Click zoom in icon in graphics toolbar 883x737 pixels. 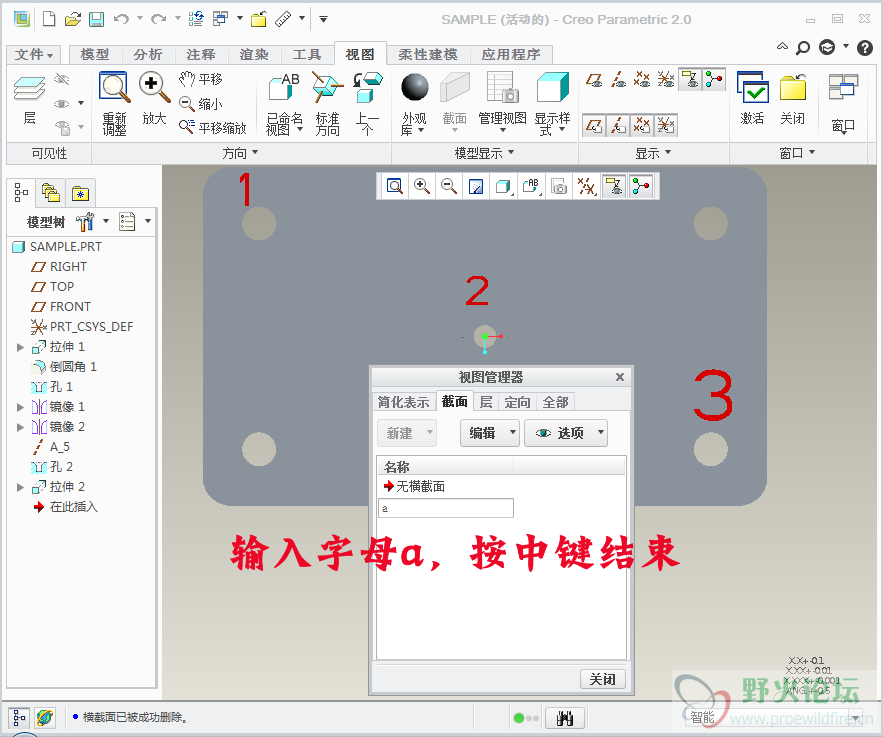tap(422, 186)
